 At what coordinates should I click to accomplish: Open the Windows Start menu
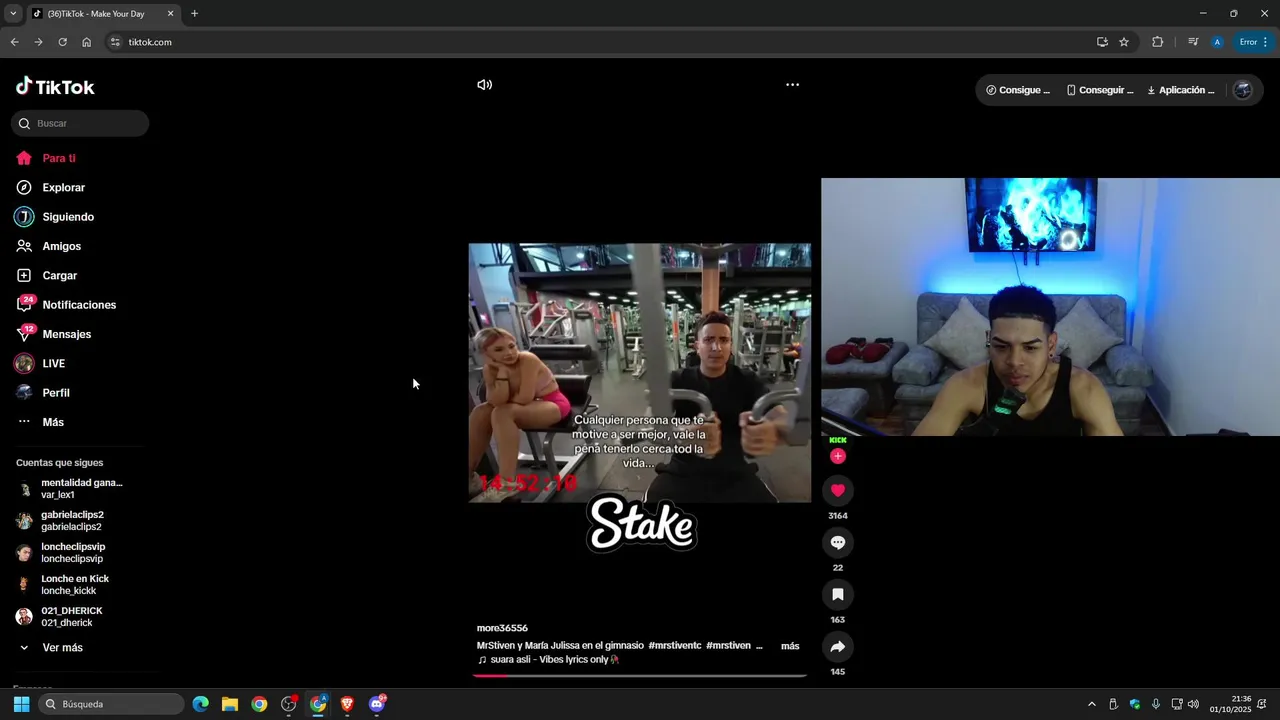click(x=21, y=704)
